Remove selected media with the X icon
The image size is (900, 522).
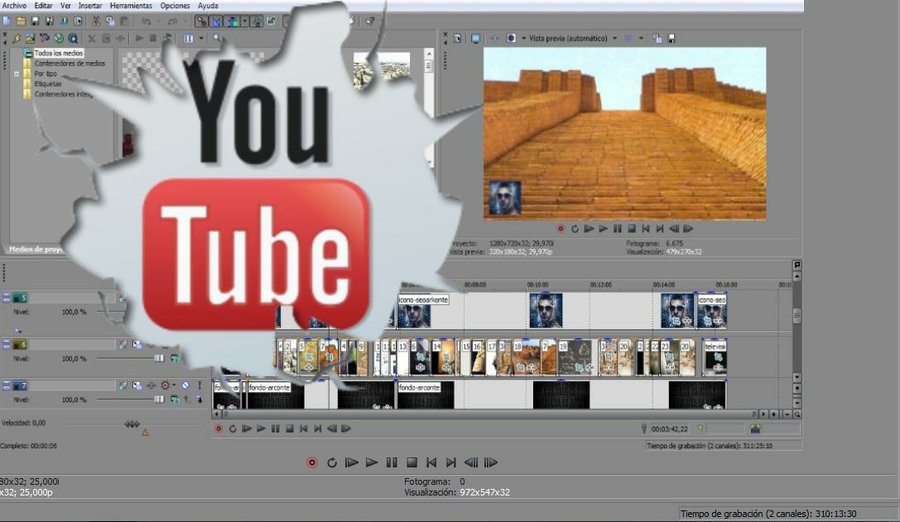pyautogui.click(x=92, y=38)
